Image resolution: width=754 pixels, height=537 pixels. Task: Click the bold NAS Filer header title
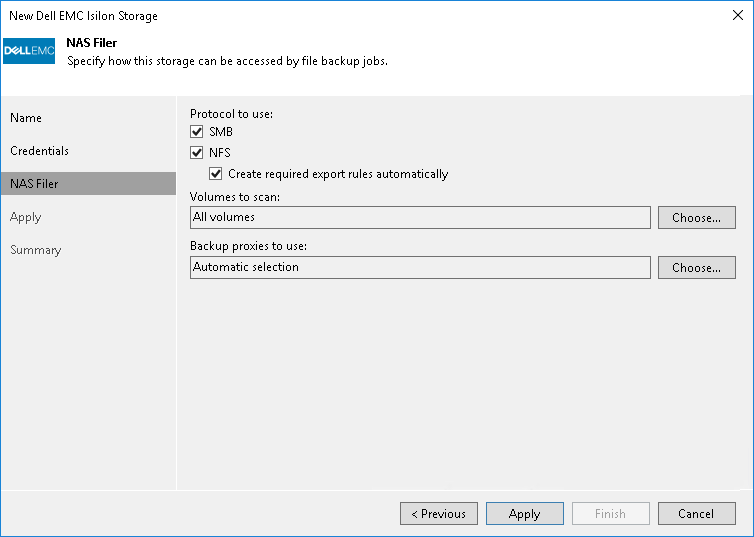point(90,43)
